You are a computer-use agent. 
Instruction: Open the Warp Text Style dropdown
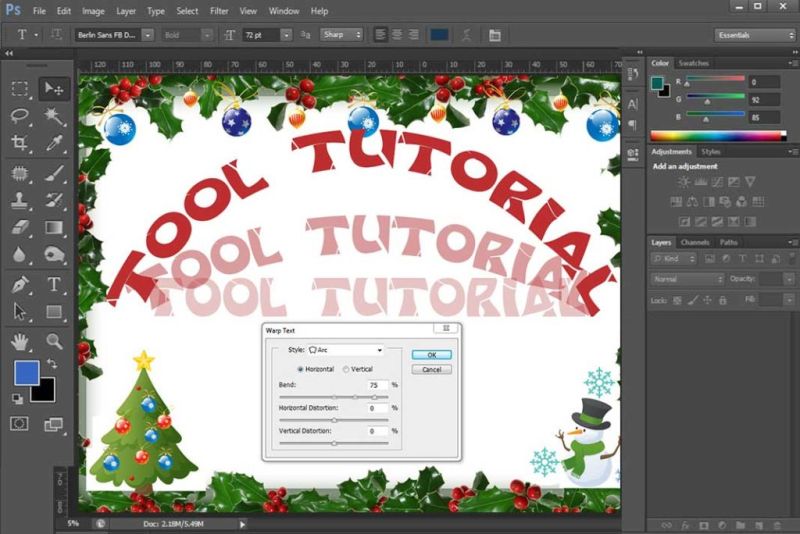click(x=345, y=350)
